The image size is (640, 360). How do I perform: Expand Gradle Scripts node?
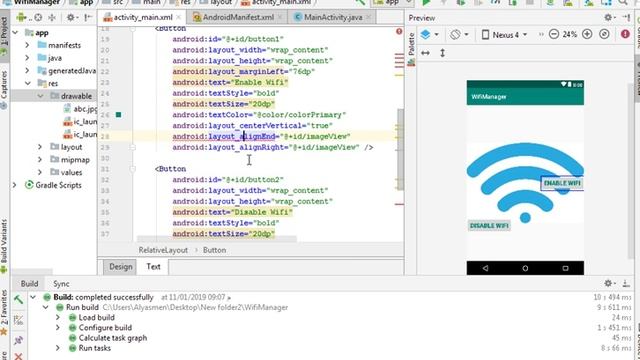(x=15, y=185)
